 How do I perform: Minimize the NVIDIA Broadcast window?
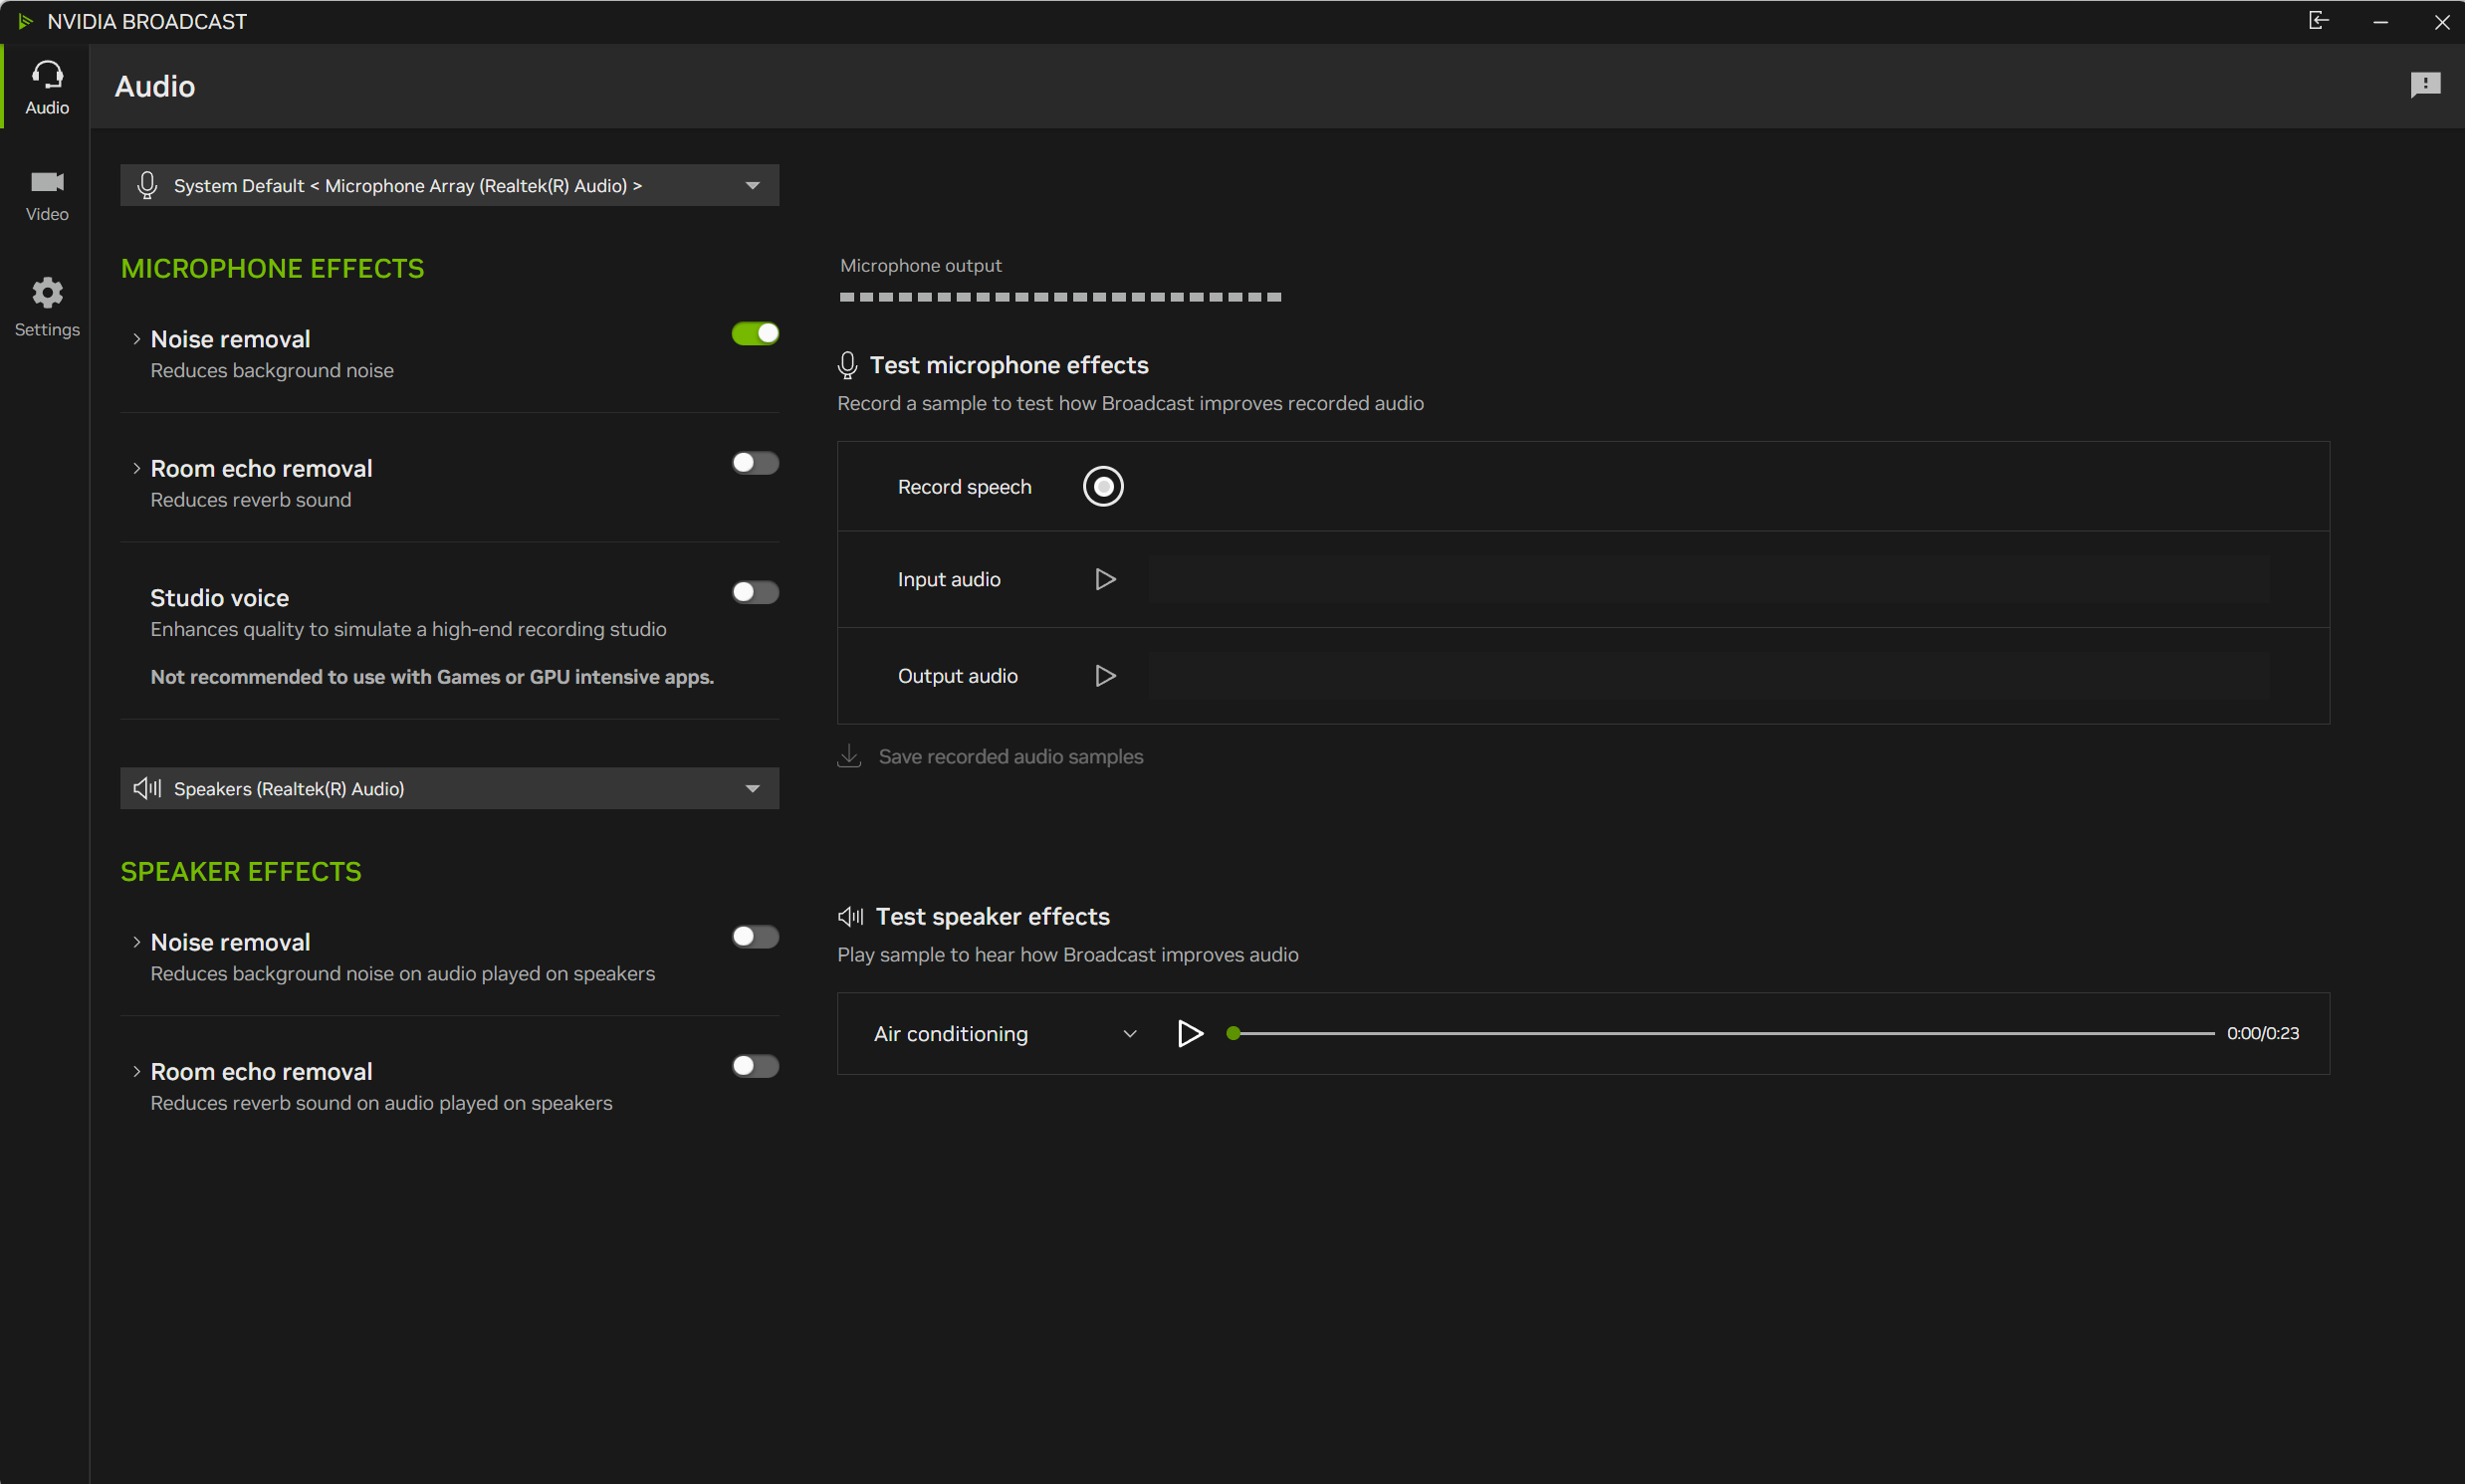point(2380,21)
